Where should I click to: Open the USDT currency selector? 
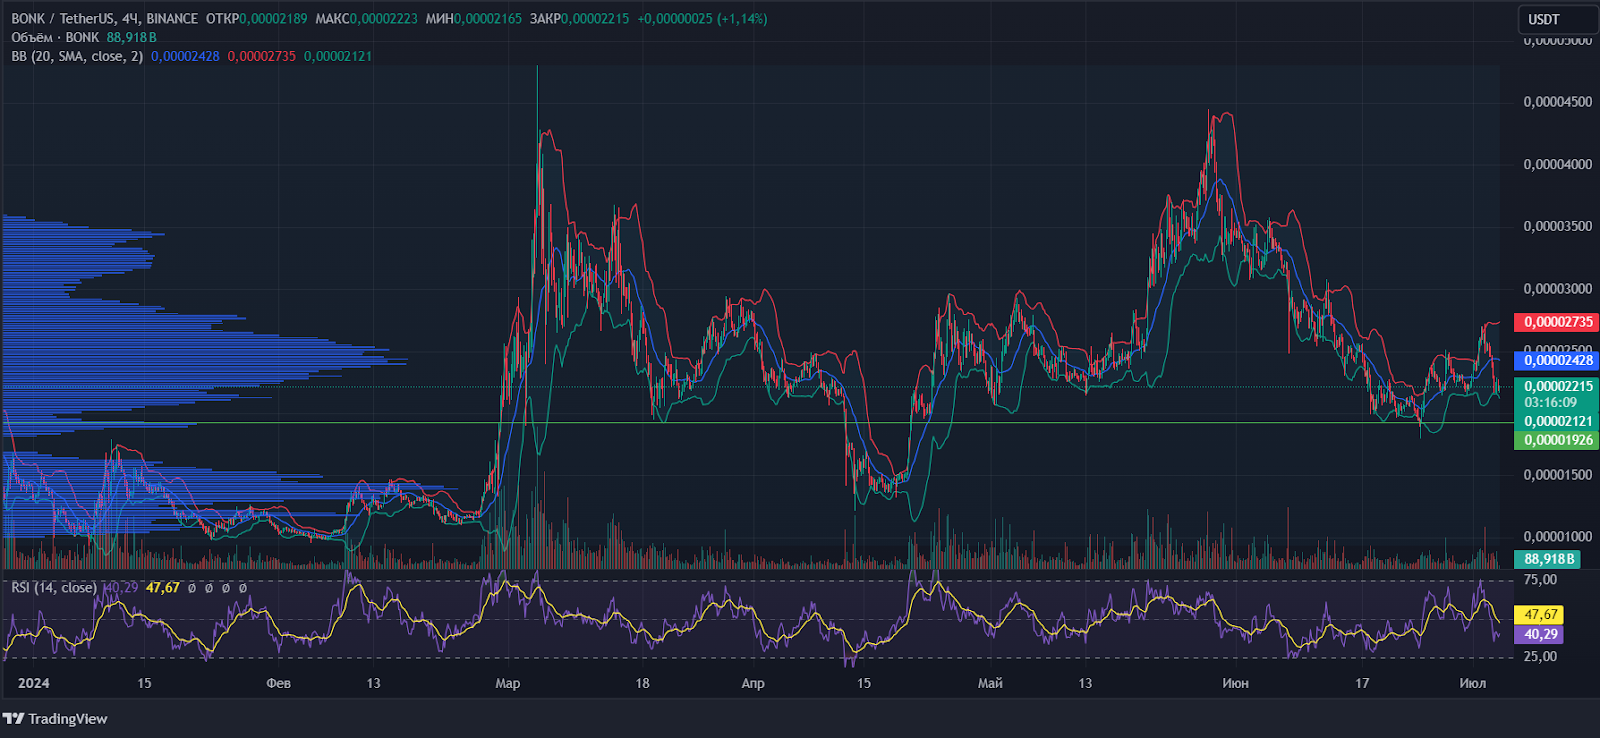[1558, 19]
